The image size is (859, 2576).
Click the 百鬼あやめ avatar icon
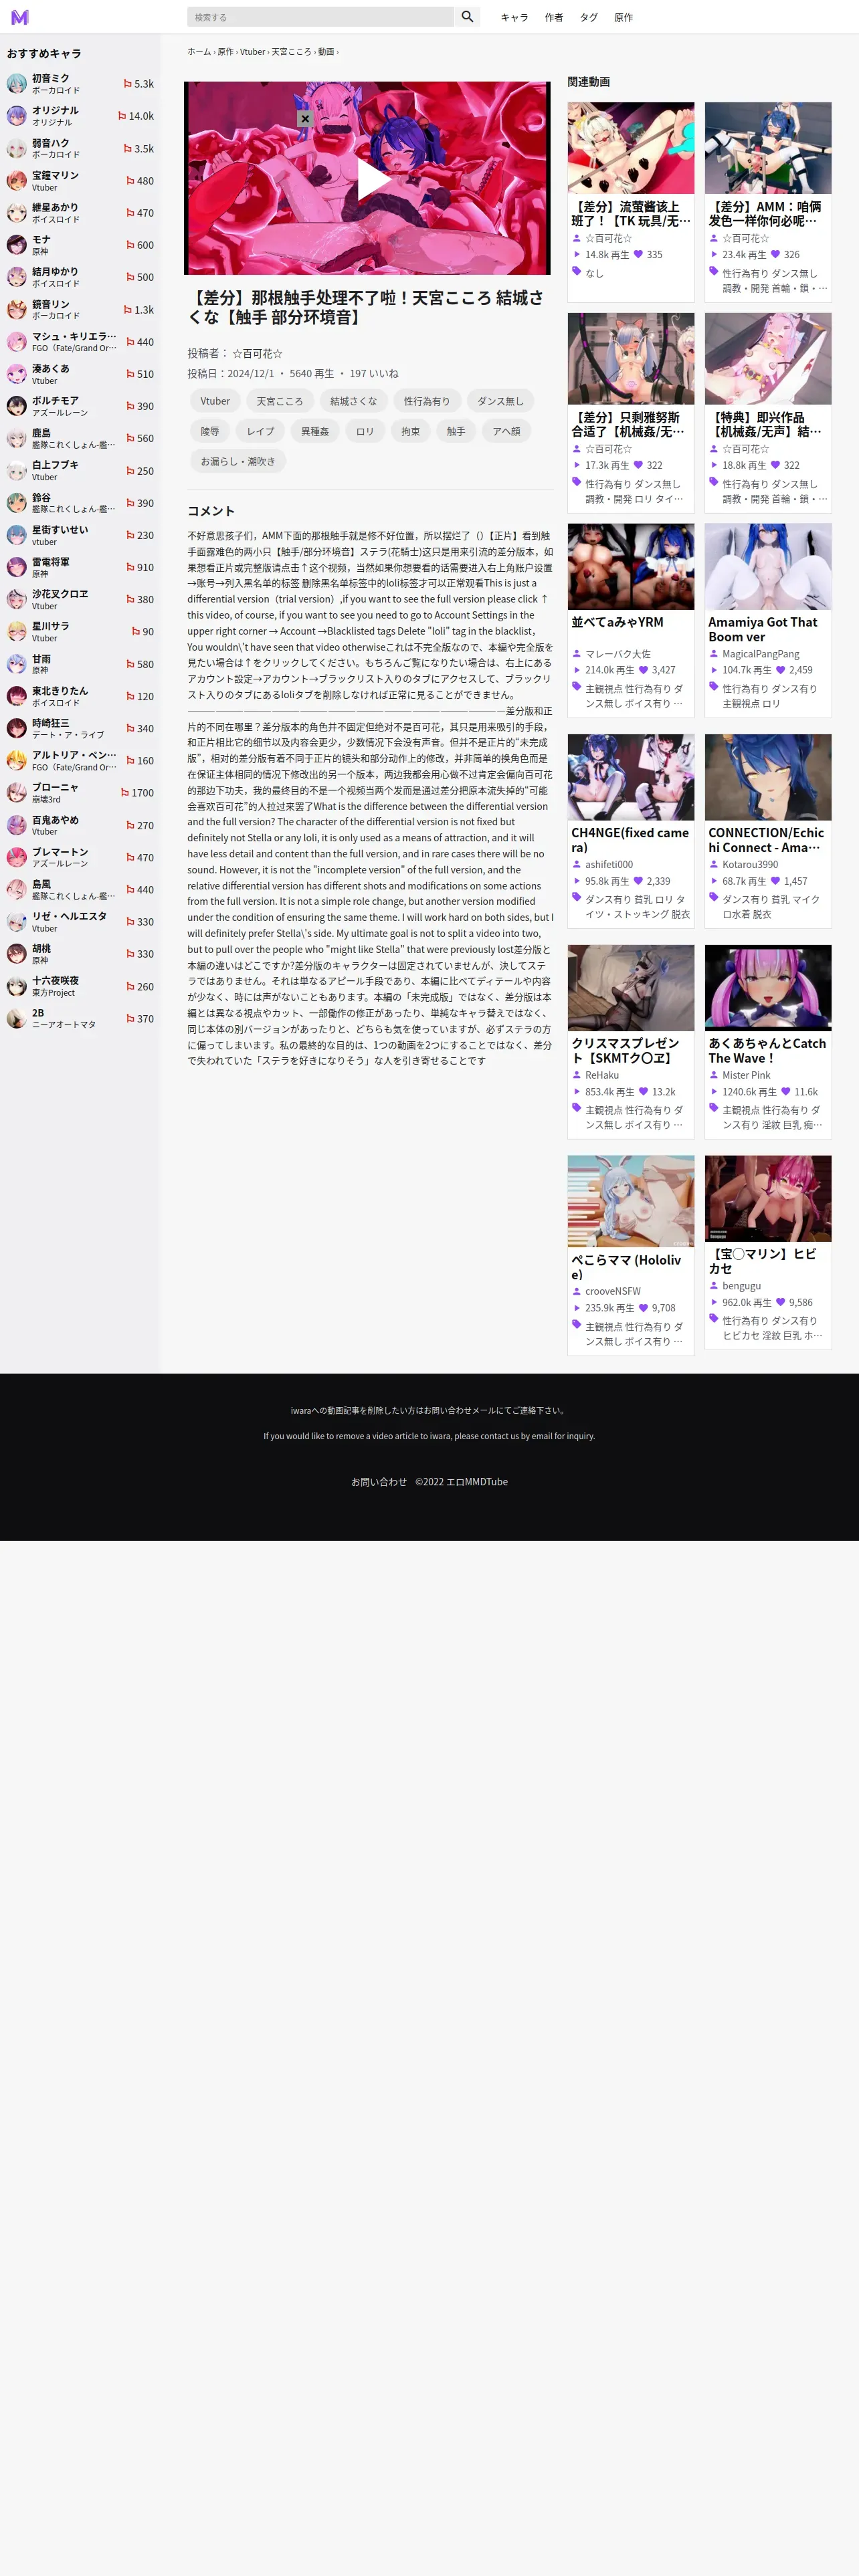click(x=17, y=825)
